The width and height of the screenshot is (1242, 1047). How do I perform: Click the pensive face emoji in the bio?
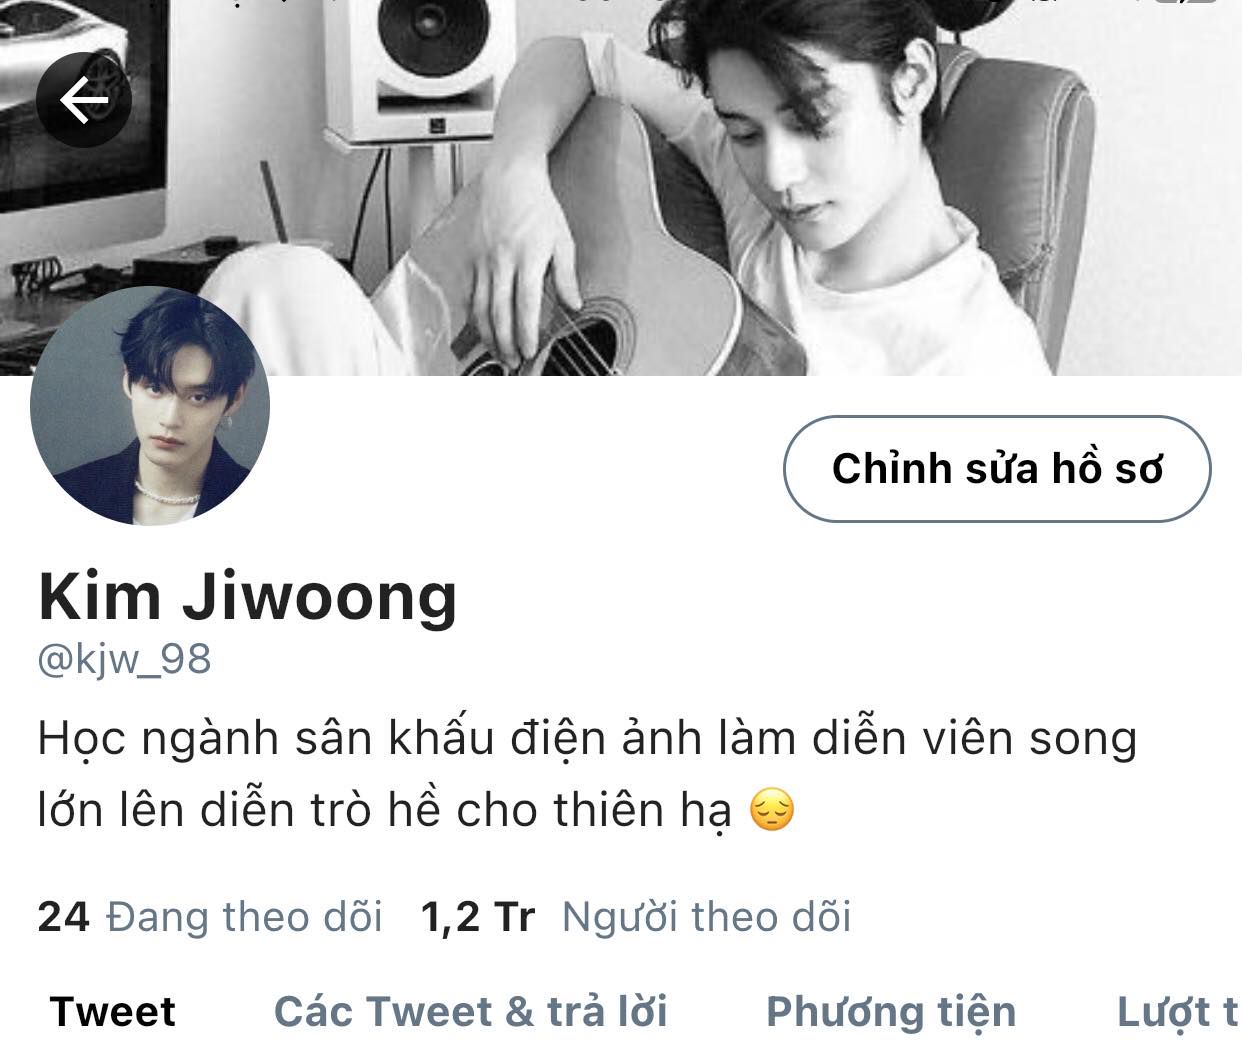point(772,810)
